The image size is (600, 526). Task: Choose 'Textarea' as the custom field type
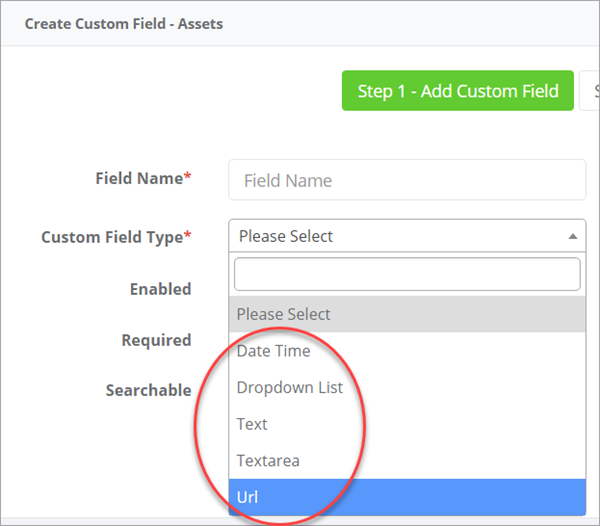click(x=268, y=461)
